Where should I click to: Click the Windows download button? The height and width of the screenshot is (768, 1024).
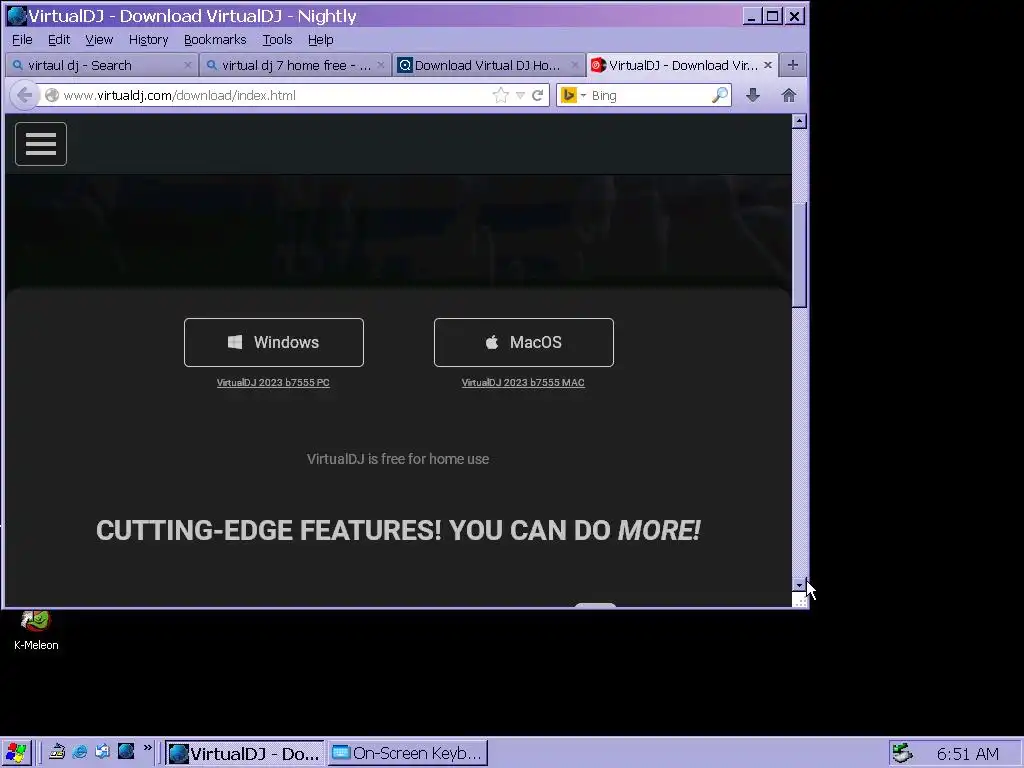pyautogui.click(x=274, y=342)
